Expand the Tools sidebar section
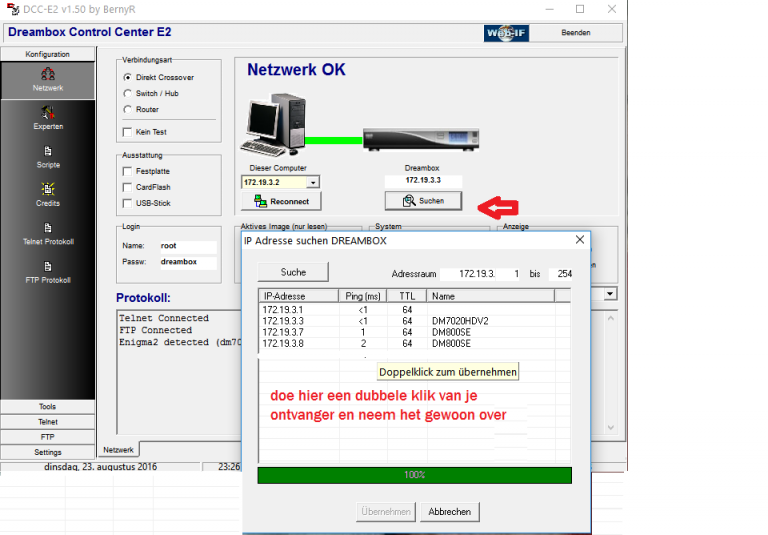768x535 pixels. (47, 407)
